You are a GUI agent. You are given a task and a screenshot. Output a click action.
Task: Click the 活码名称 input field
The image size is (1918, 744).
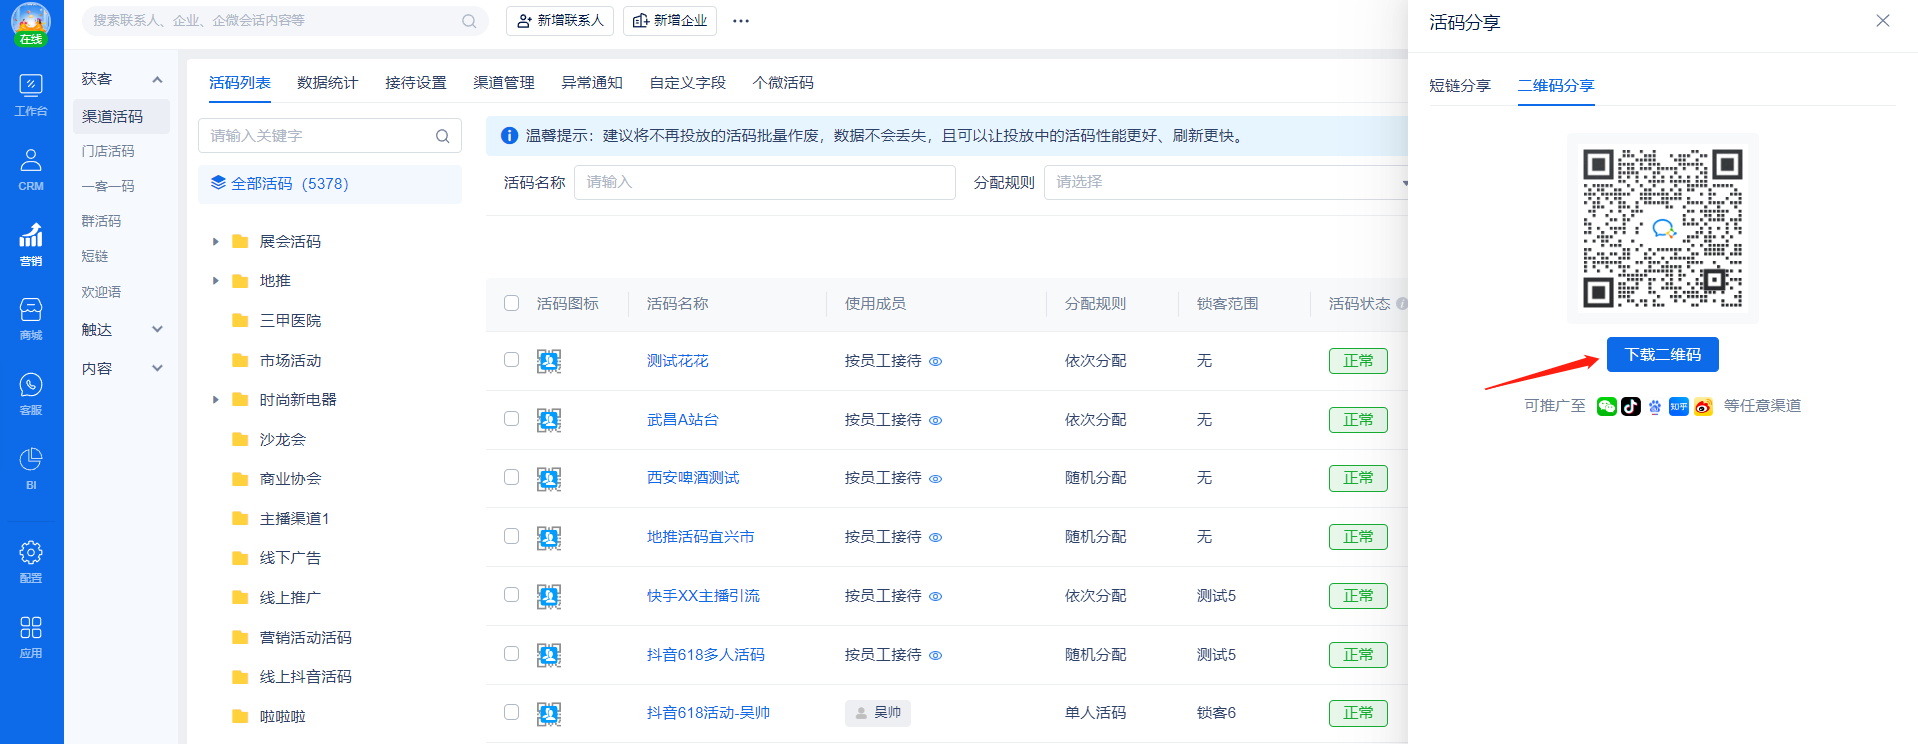[765, 182]
